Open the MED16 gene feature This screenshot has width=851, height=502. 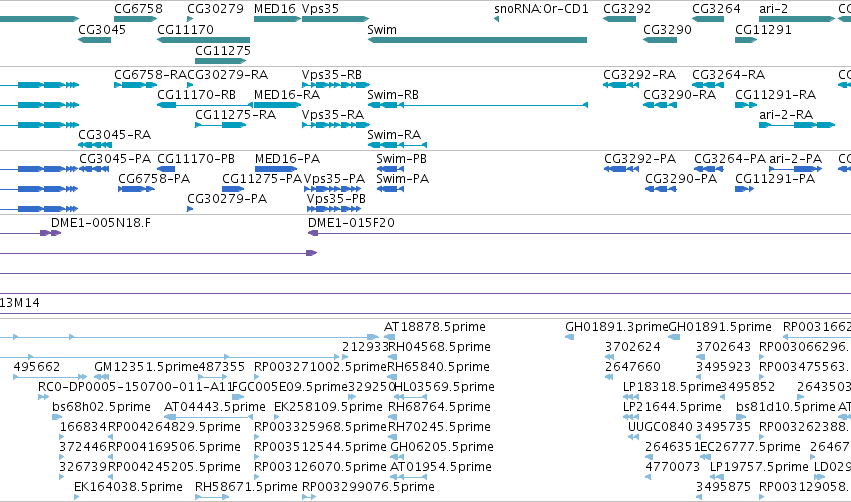(277, 19)
